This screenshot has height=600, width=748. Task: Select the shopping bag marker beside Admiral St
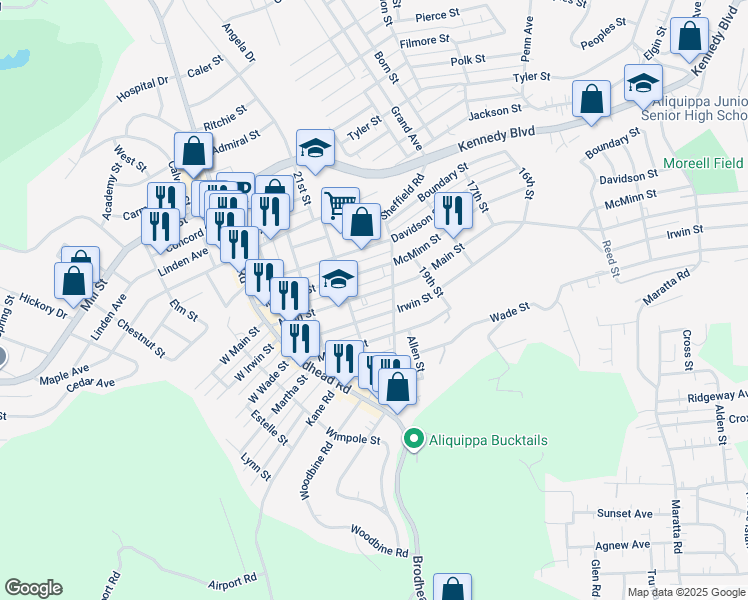point(193,152)
